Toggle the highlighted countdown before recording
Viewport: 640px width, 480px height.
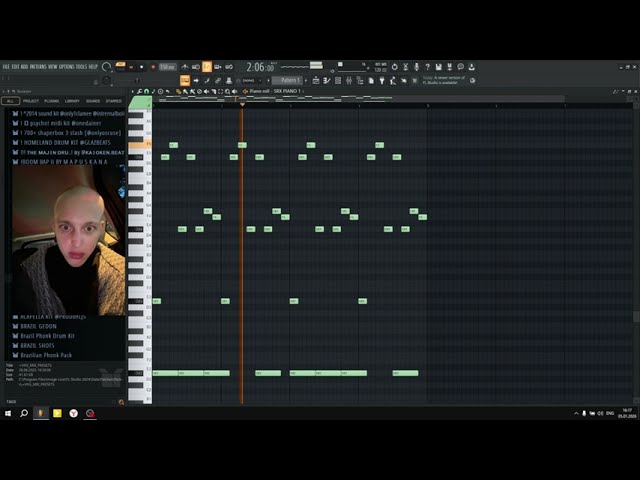(207, 67)
